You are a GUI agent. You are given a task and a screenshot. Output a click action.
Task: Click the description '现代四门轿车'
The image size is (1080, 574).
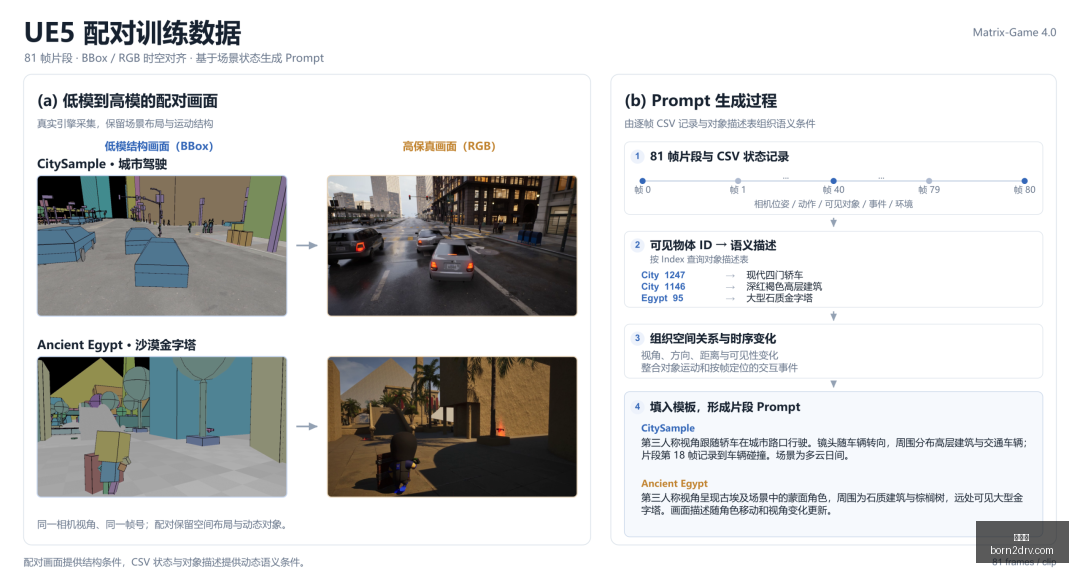(x=774, y=275)
